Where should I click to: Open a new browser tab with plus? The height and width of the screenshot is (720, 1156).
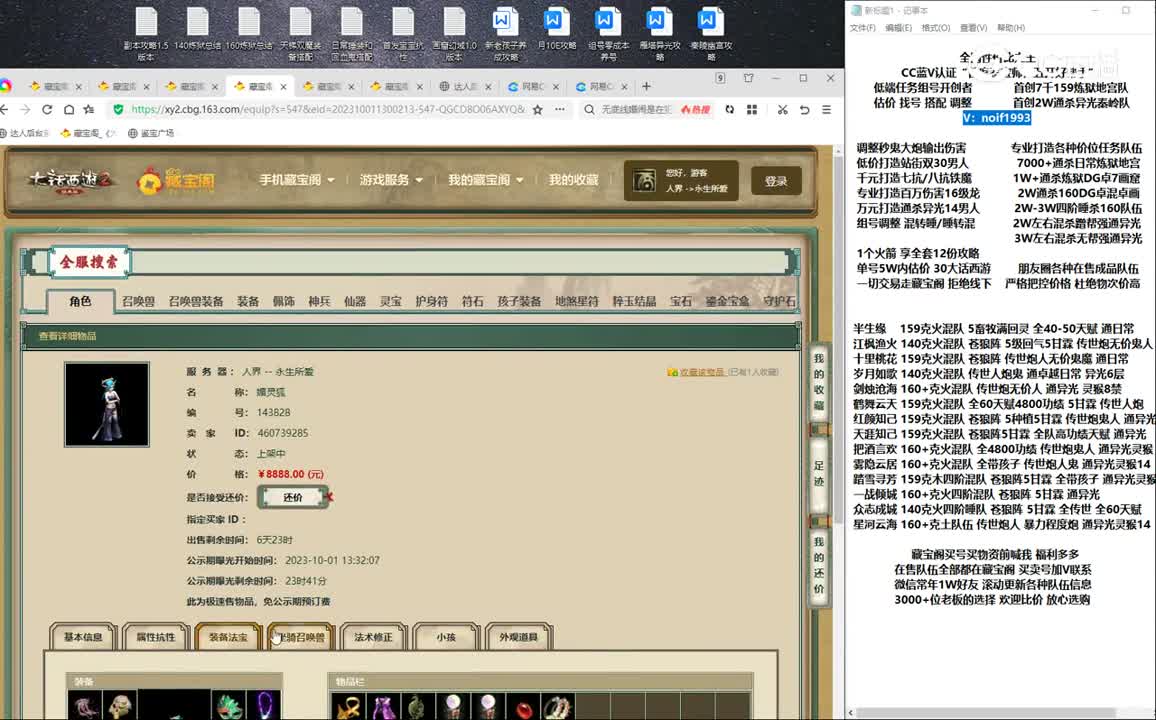coord(647,86)
